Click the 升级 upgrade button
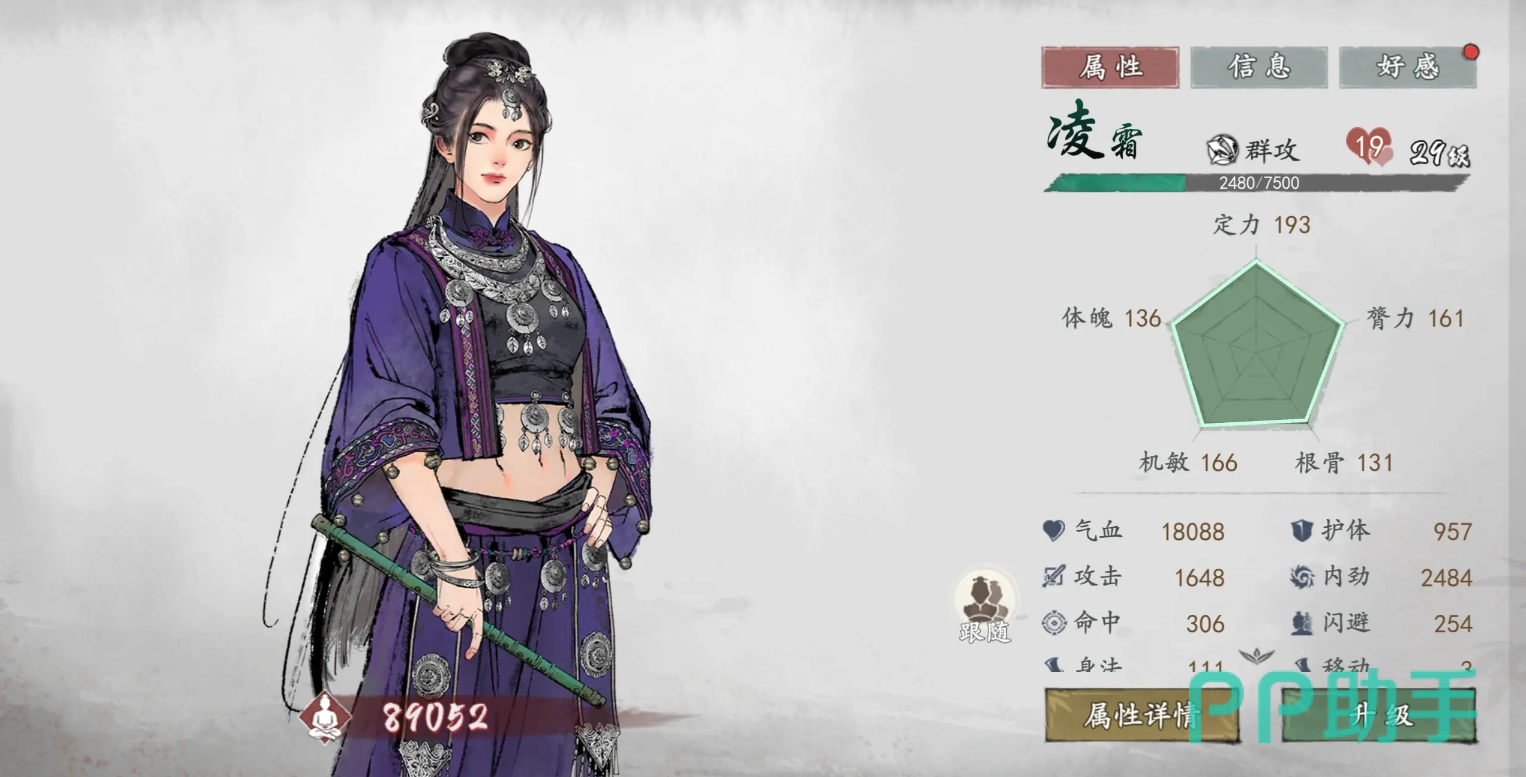Screen dimensions: 1526x777 point(1379,715)
